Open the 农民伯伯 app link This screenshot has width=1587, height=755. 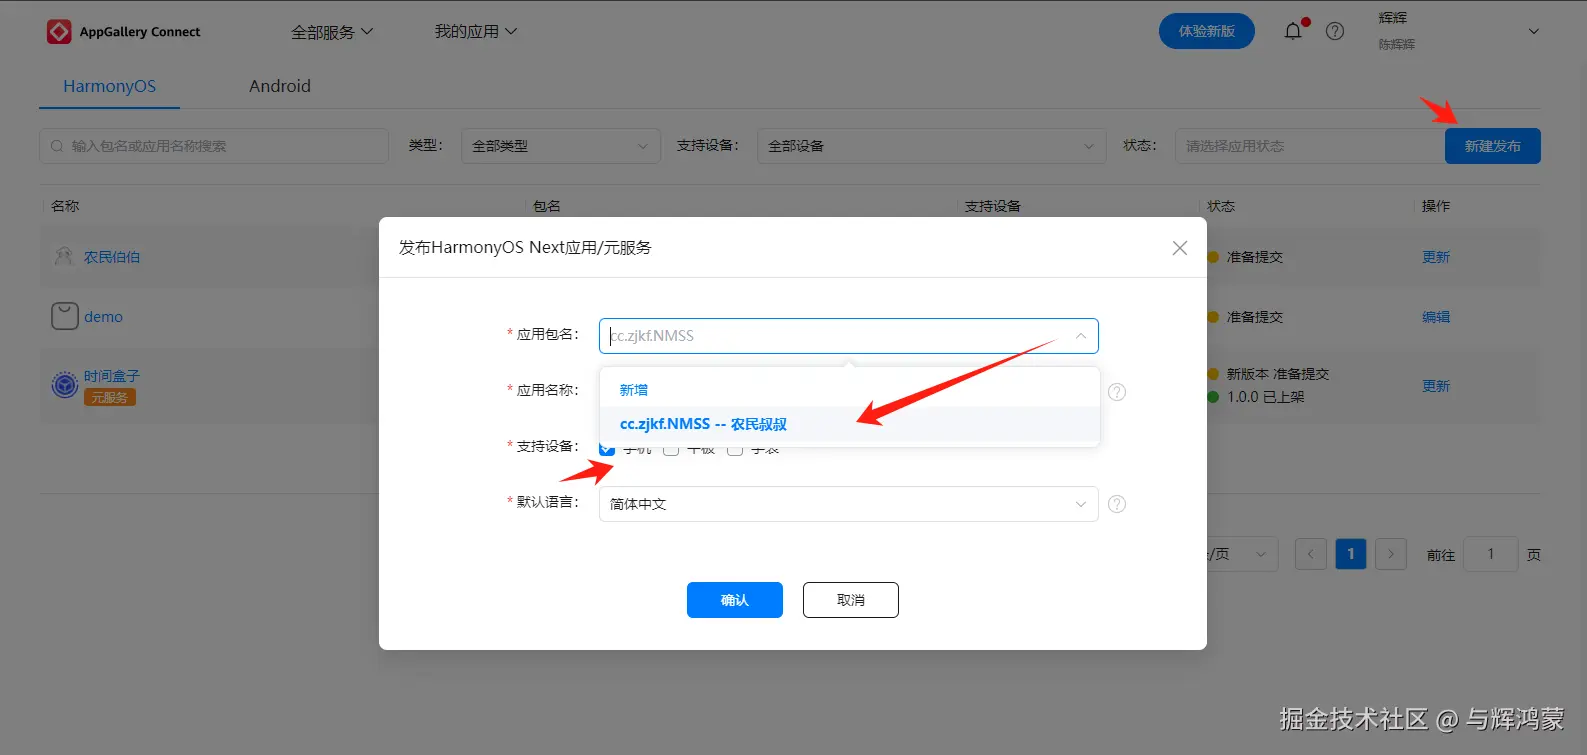coord(112,257)
